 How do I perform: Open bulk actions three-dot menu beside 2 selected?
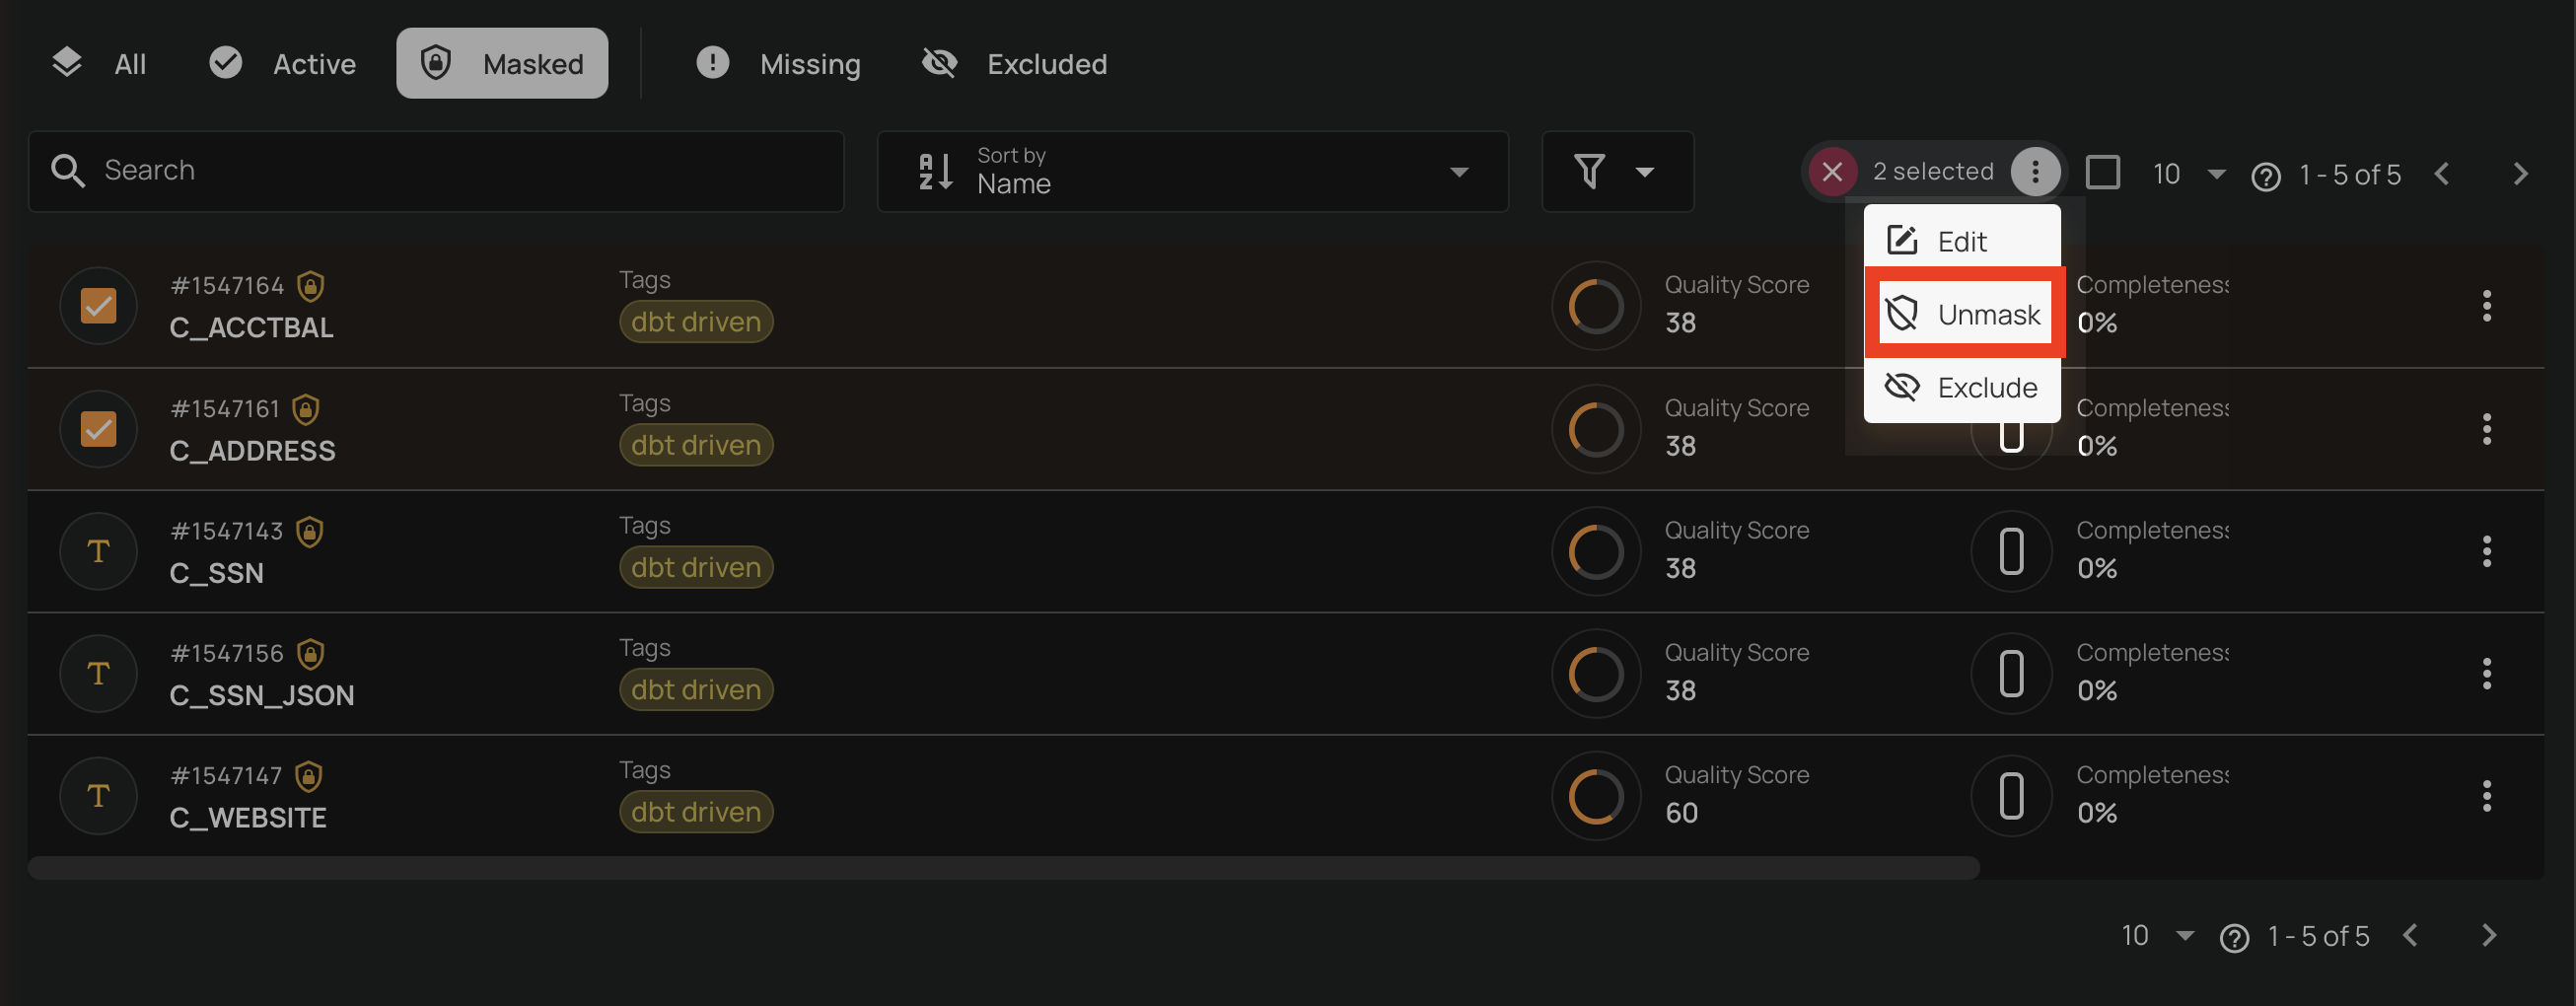coord(2034,172)
